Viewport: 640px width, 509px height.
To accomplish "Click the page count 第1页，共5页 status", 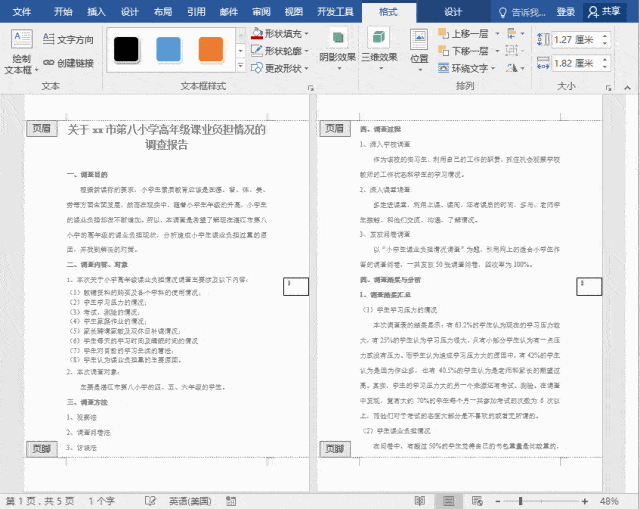I will click(40, 501).
